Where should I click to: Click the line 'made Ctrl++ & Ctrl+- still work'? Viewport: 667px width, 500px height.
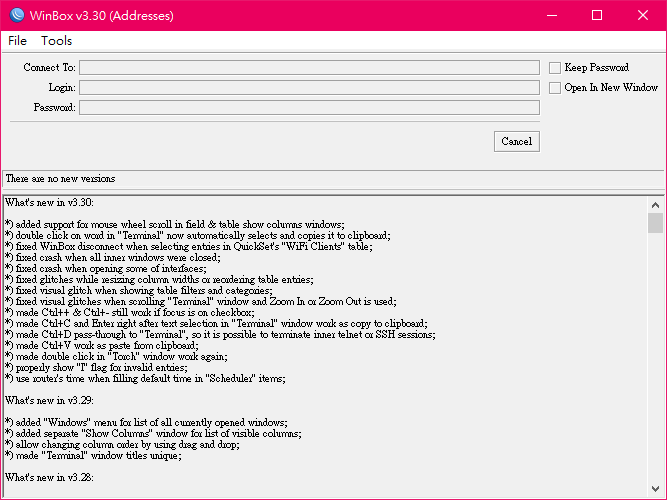tap(130, 313)
